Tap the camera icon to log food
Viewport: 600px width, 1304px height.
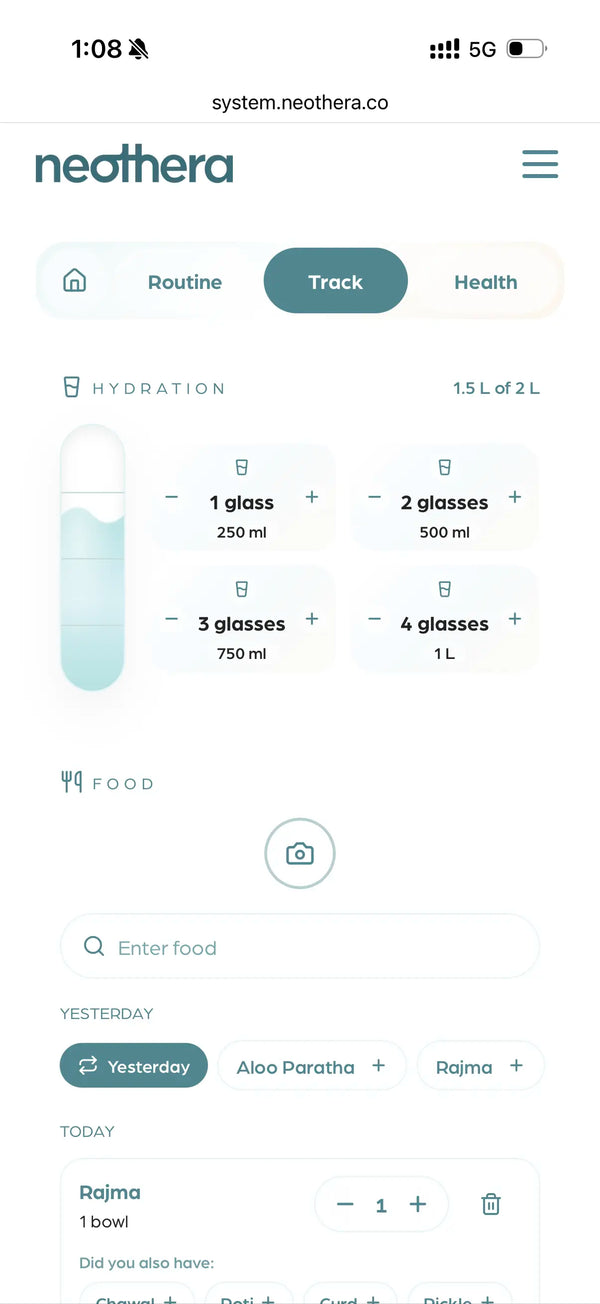[300, 854]
